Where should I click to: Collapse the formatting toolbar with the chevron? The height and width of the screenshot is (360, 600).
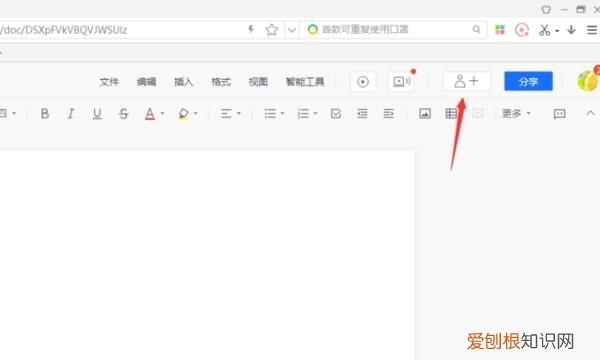pos(590,113)
